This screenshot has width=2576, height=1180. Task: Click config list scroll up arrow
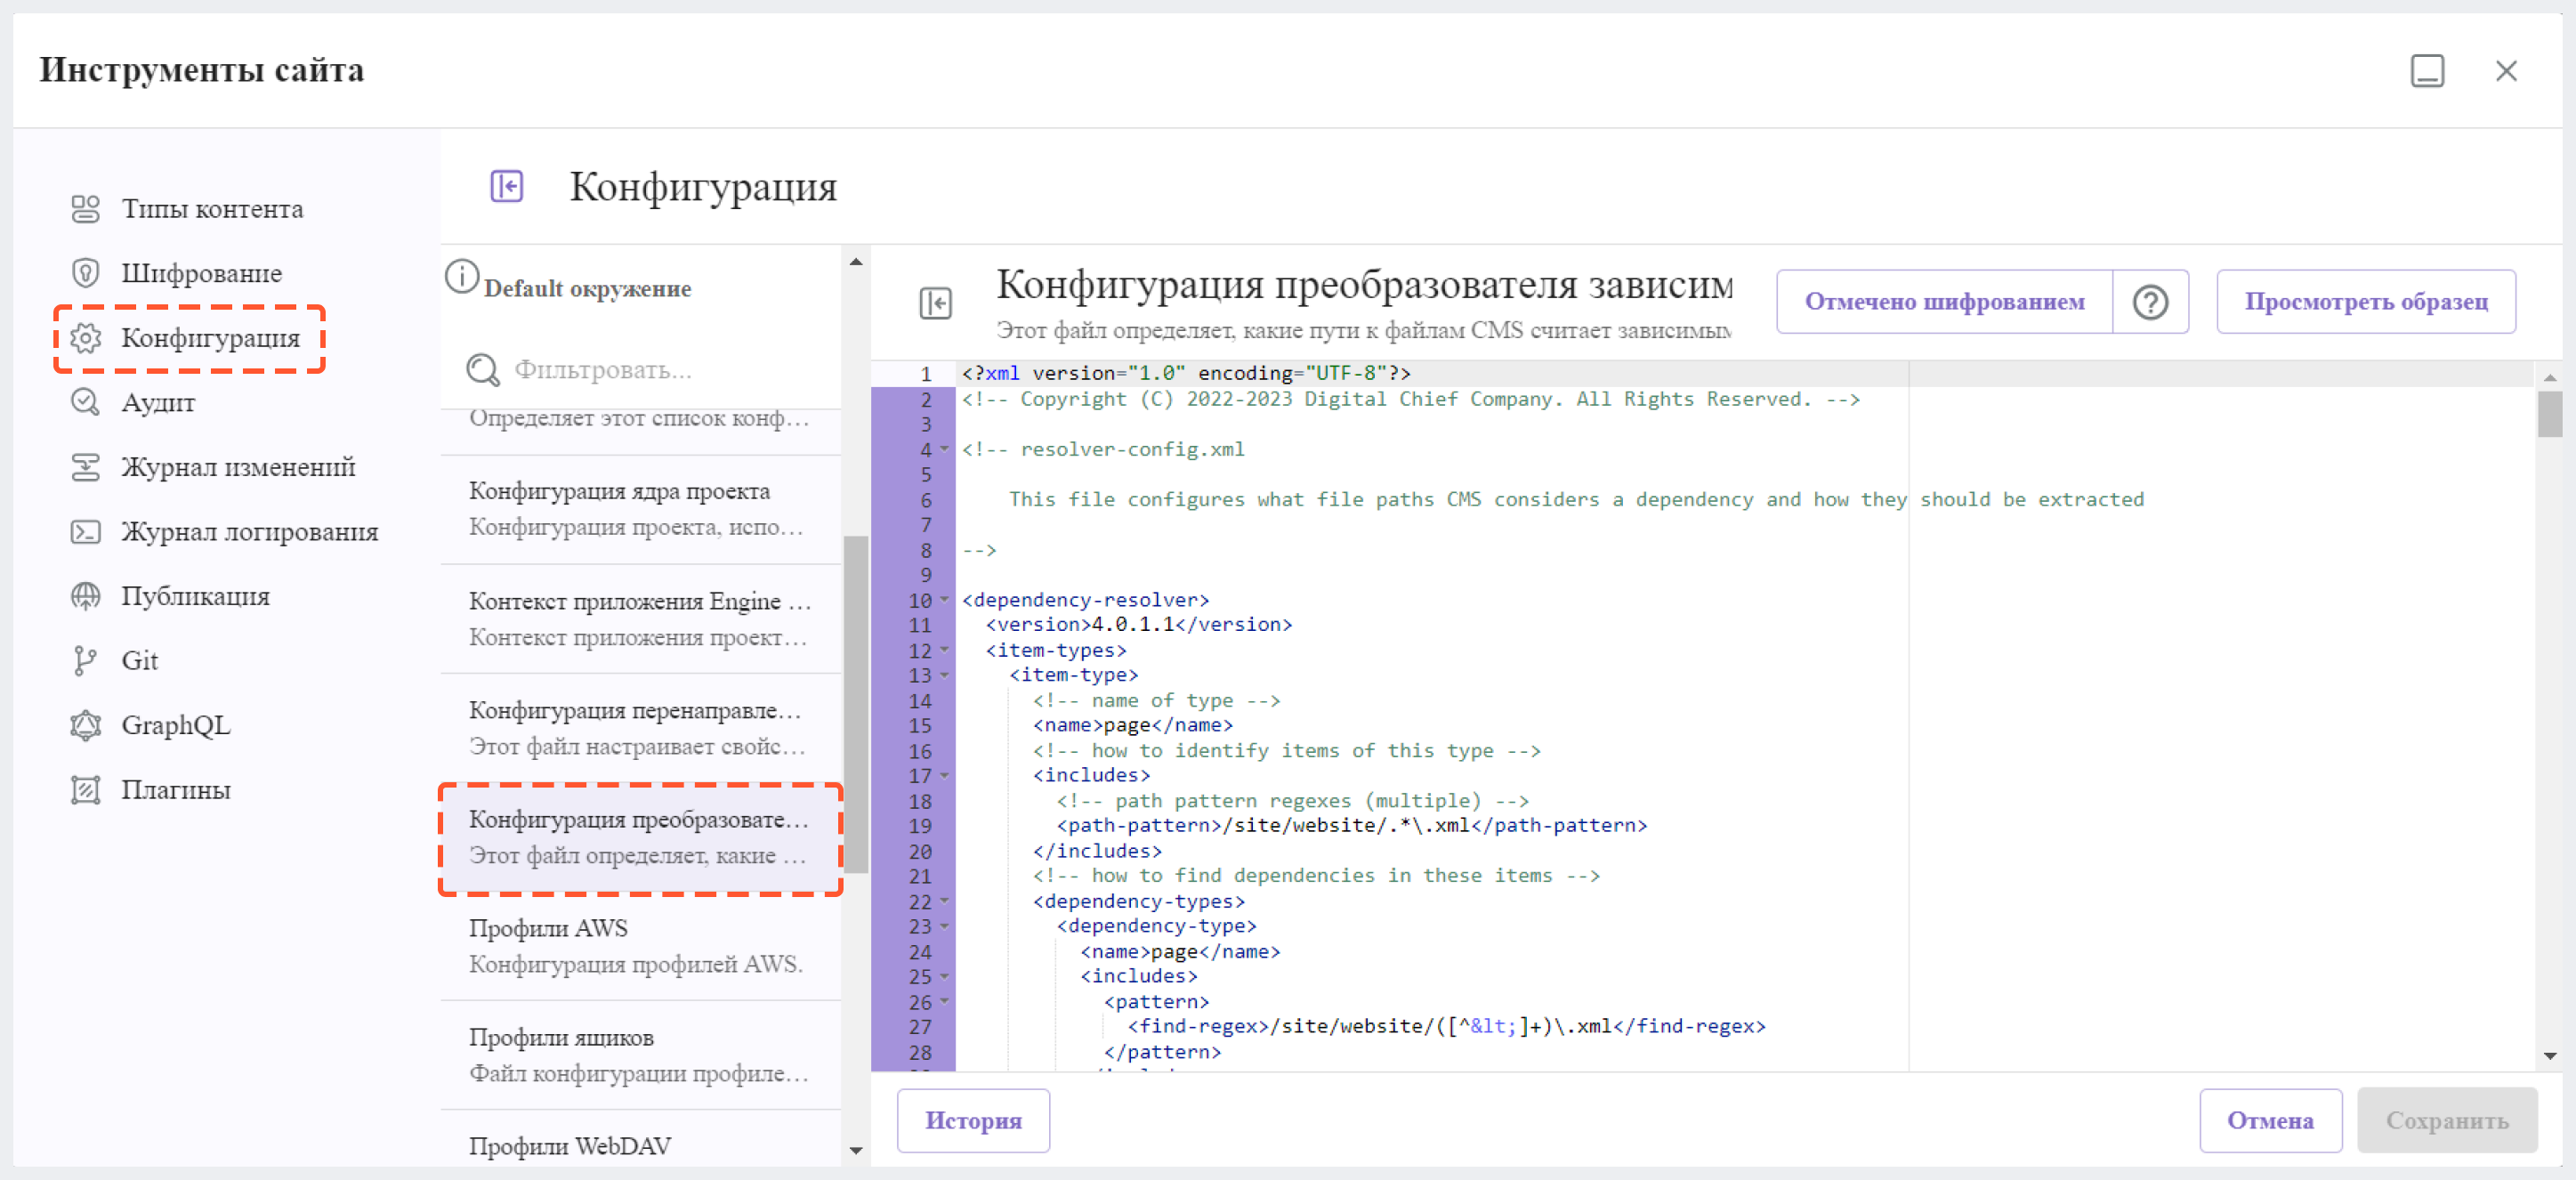[855, 262]
